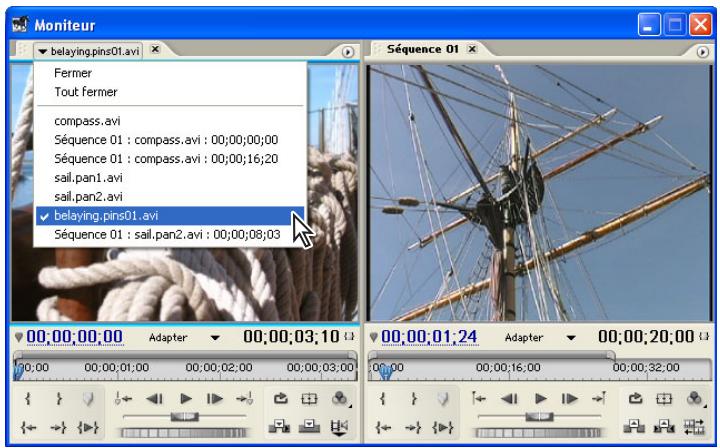
Task: Select sail.pan1.avi in clip menu
Action: coord(170,178)
